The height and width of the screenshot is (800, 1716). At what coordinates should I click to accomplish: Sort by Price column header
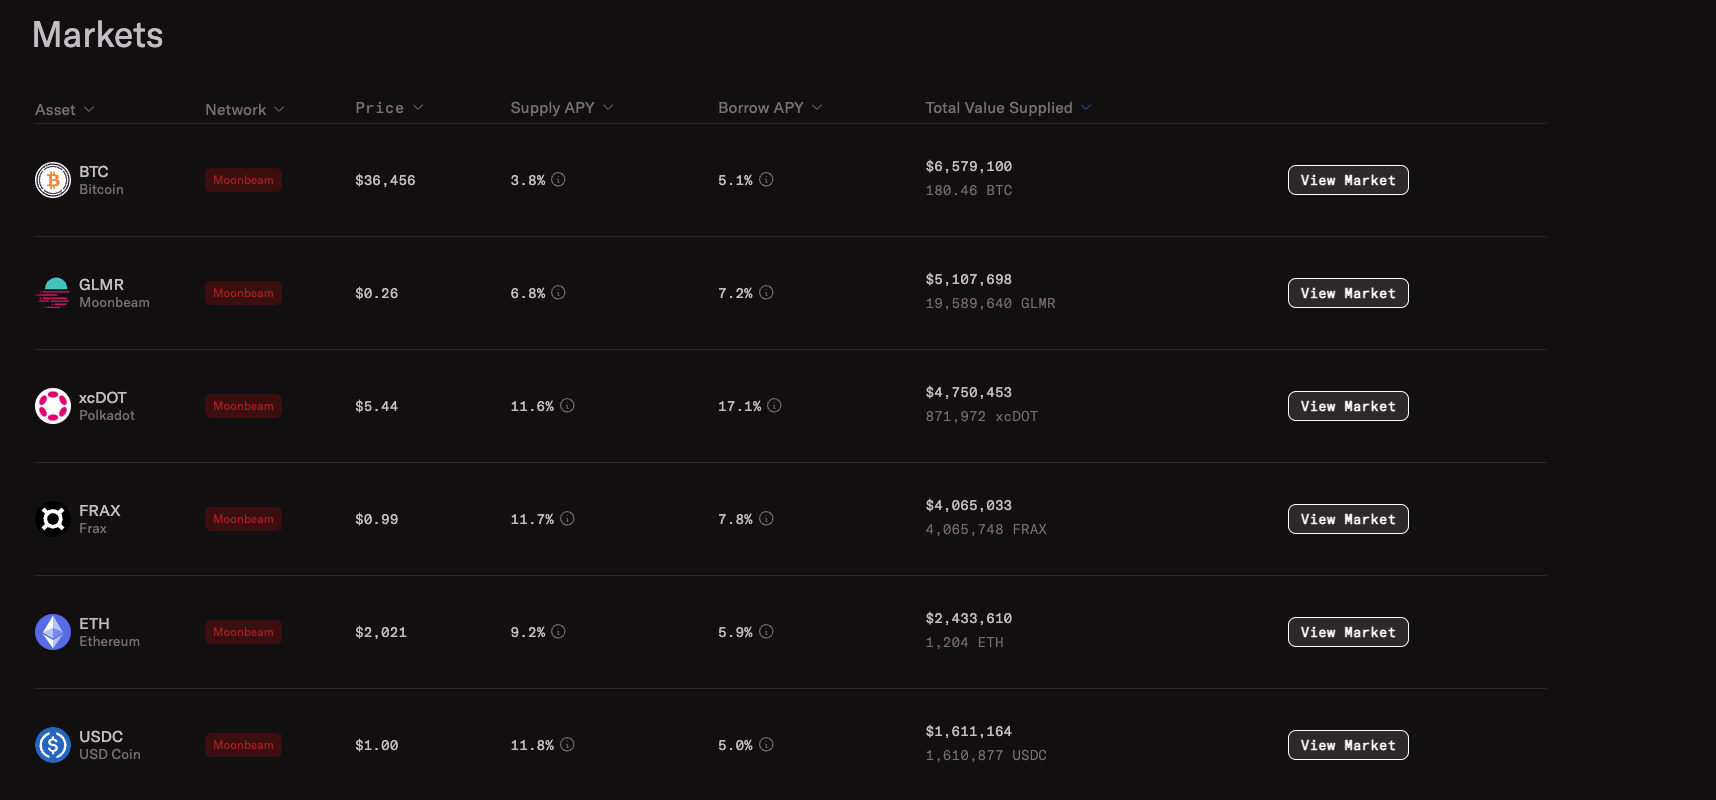pyautogui.click(x=389, y=108)
